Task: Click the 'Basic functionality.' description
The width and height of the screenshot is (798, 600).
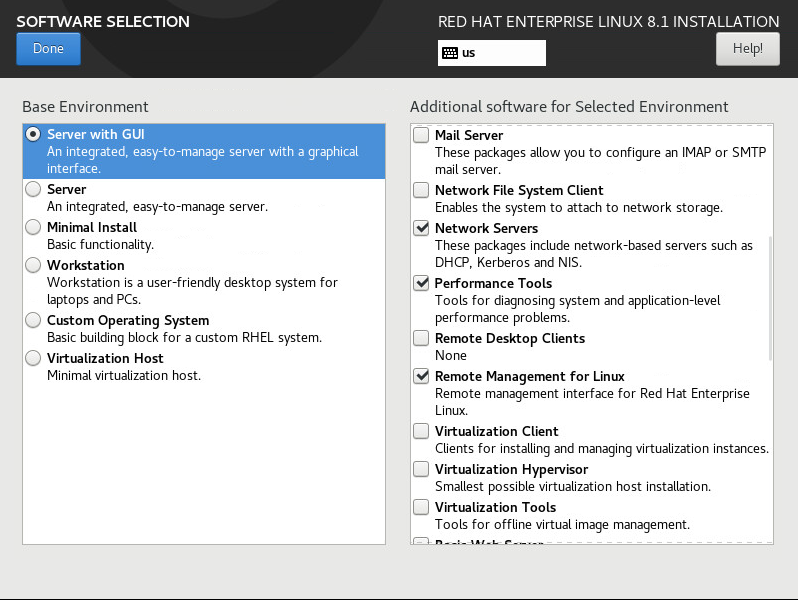Action: point(100,245)
